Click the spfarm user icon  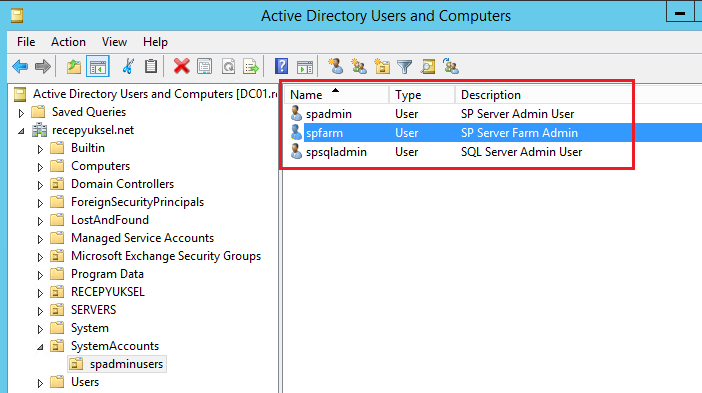coord(296,132)
